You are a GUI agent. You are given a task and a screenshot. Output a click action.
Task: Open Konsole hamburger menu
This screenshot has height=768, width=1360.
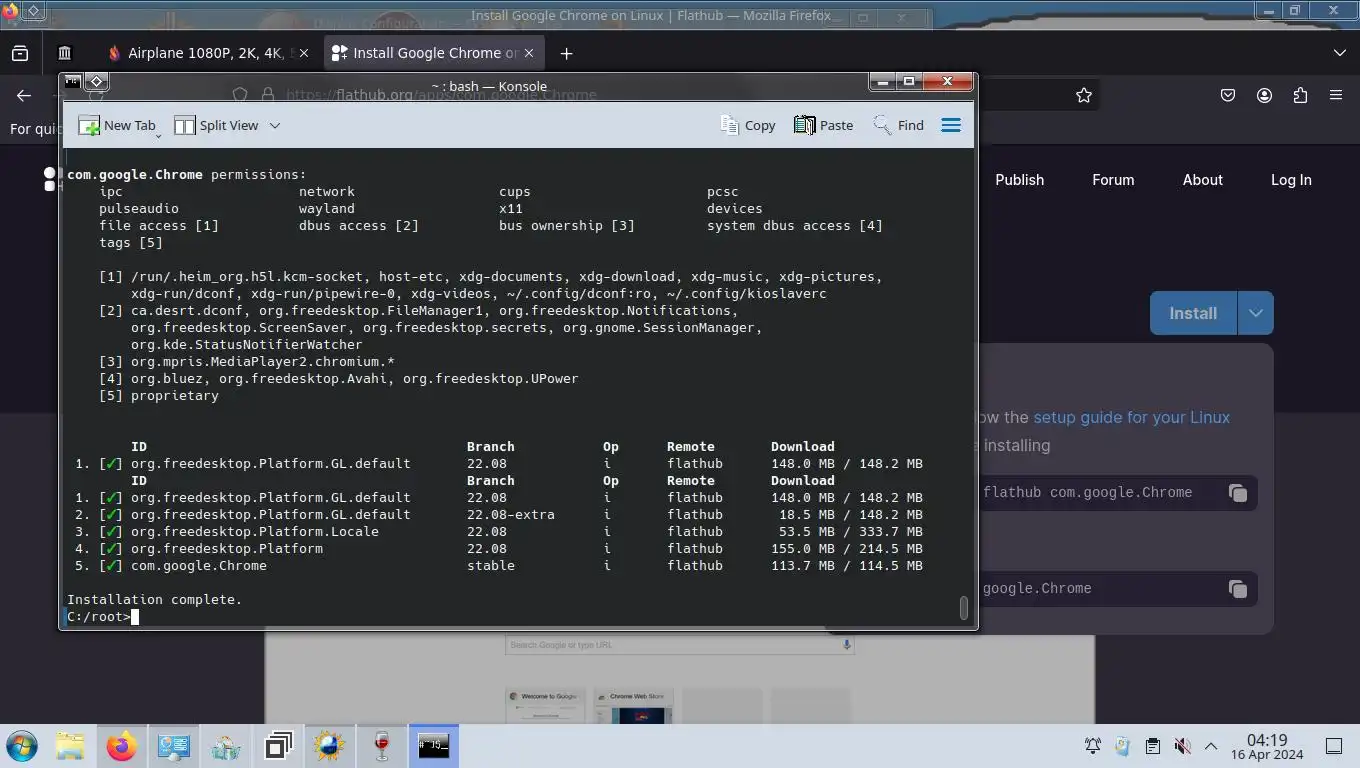click(x=951, y=125)
